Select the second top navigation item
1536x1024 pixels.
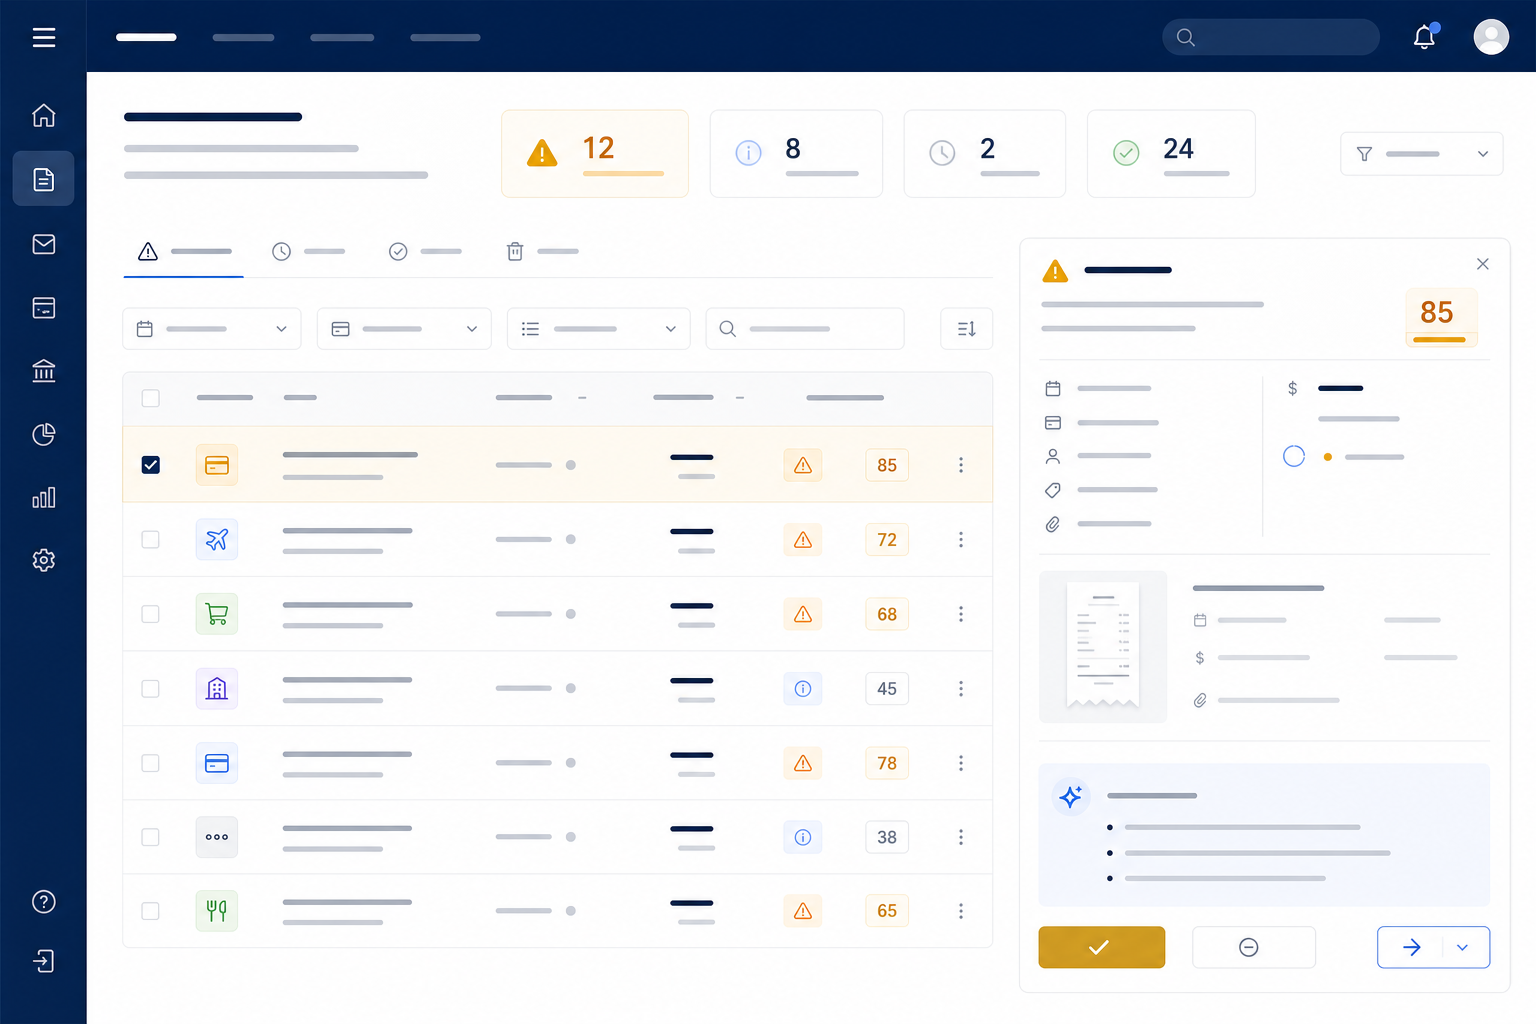click(x=243, y=37)
